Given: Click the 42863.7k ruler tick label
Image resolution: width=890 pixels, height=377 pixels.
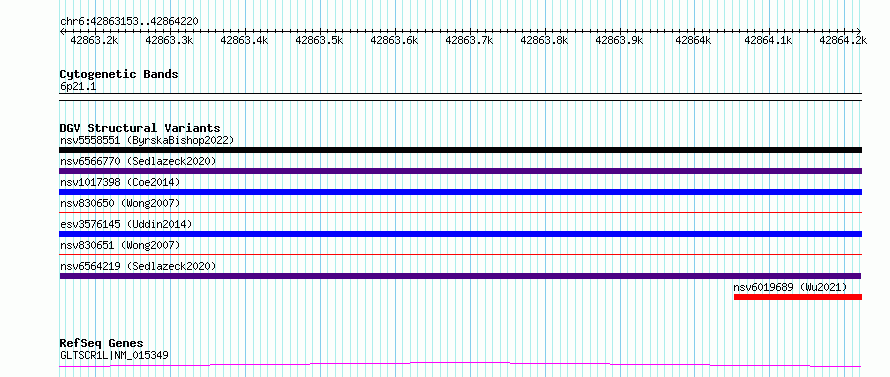Looking at the screenshot, I should tap(469, 40).
